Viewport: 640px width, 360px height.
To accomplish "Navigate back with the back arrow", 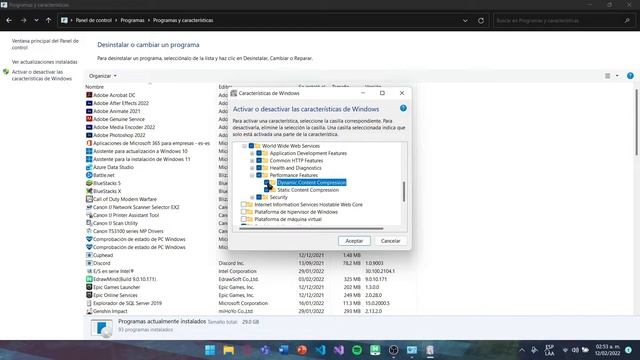I will point(9,20).
